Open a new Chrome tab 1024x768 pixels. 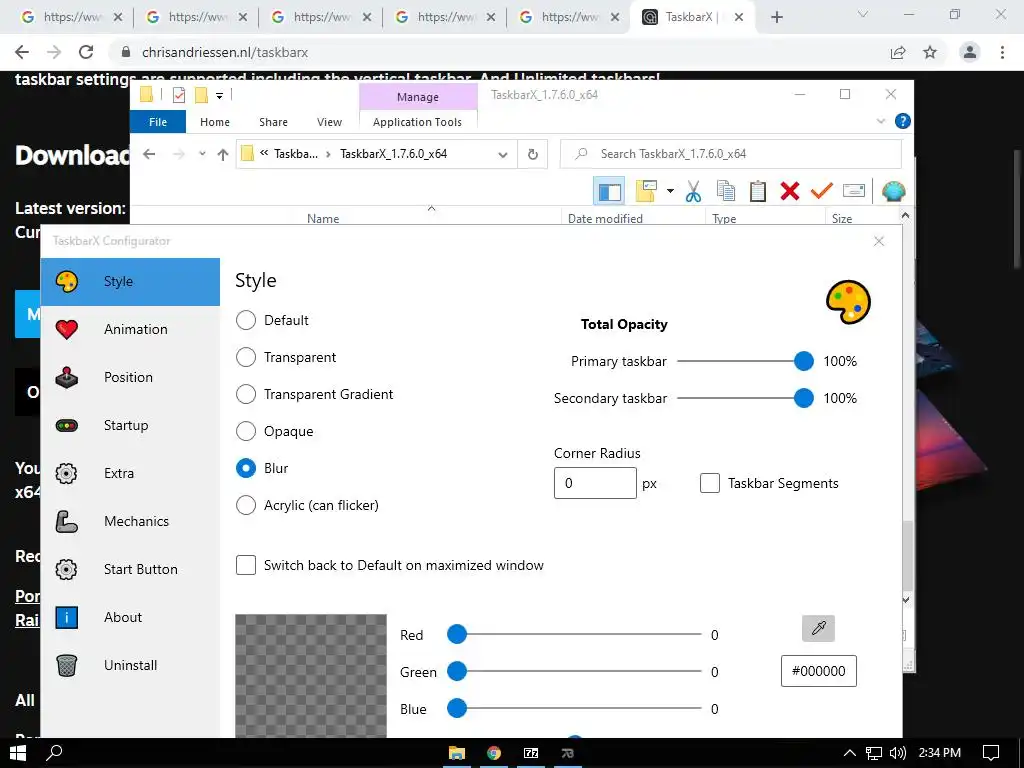[x=776, y=18]
